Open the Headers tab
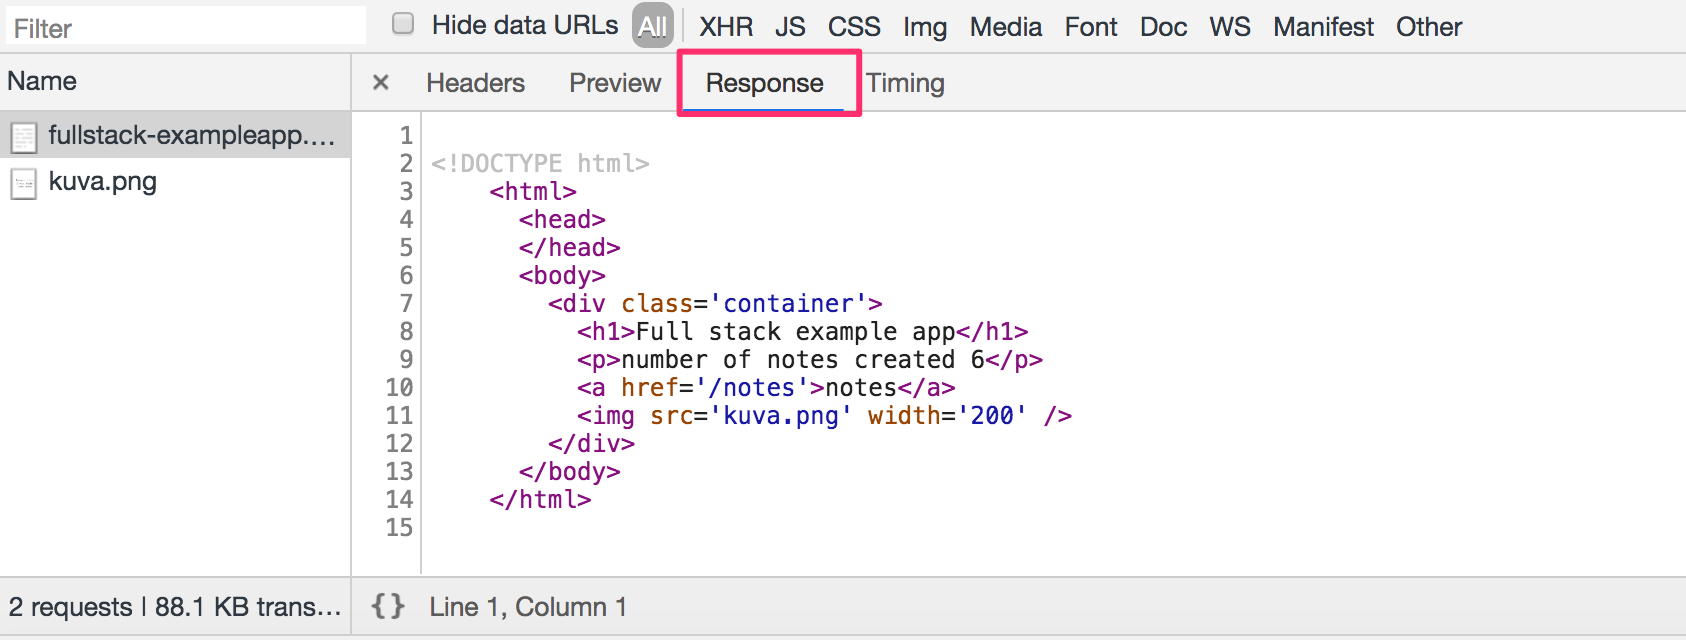Screen dimensions: 1686x640 [475, 83]
